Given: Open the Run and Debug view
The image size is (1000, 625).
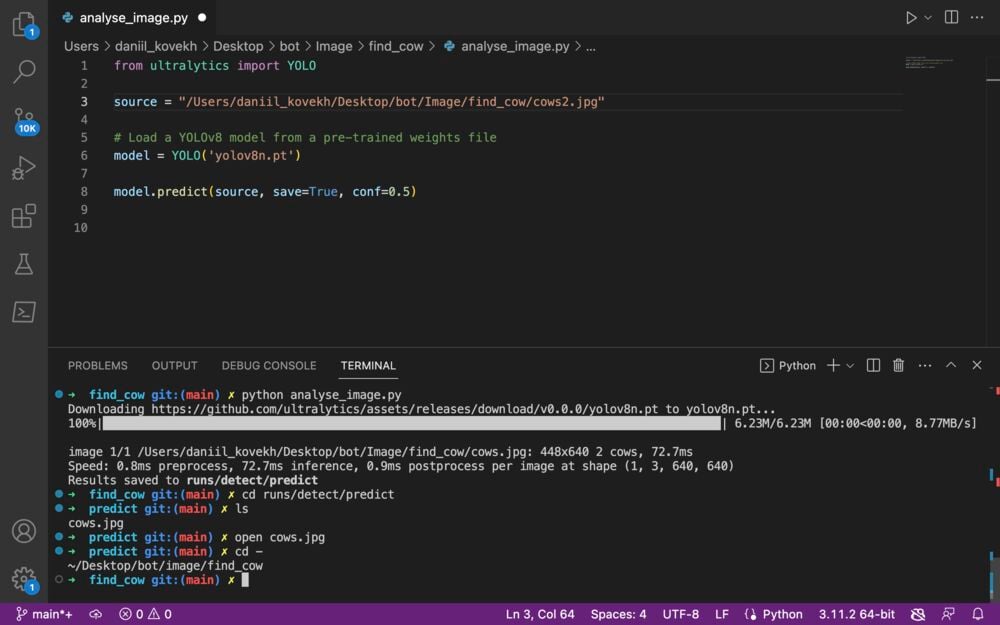Looking at the screenshot, I should pyautogui.click(x=24, y=168).
